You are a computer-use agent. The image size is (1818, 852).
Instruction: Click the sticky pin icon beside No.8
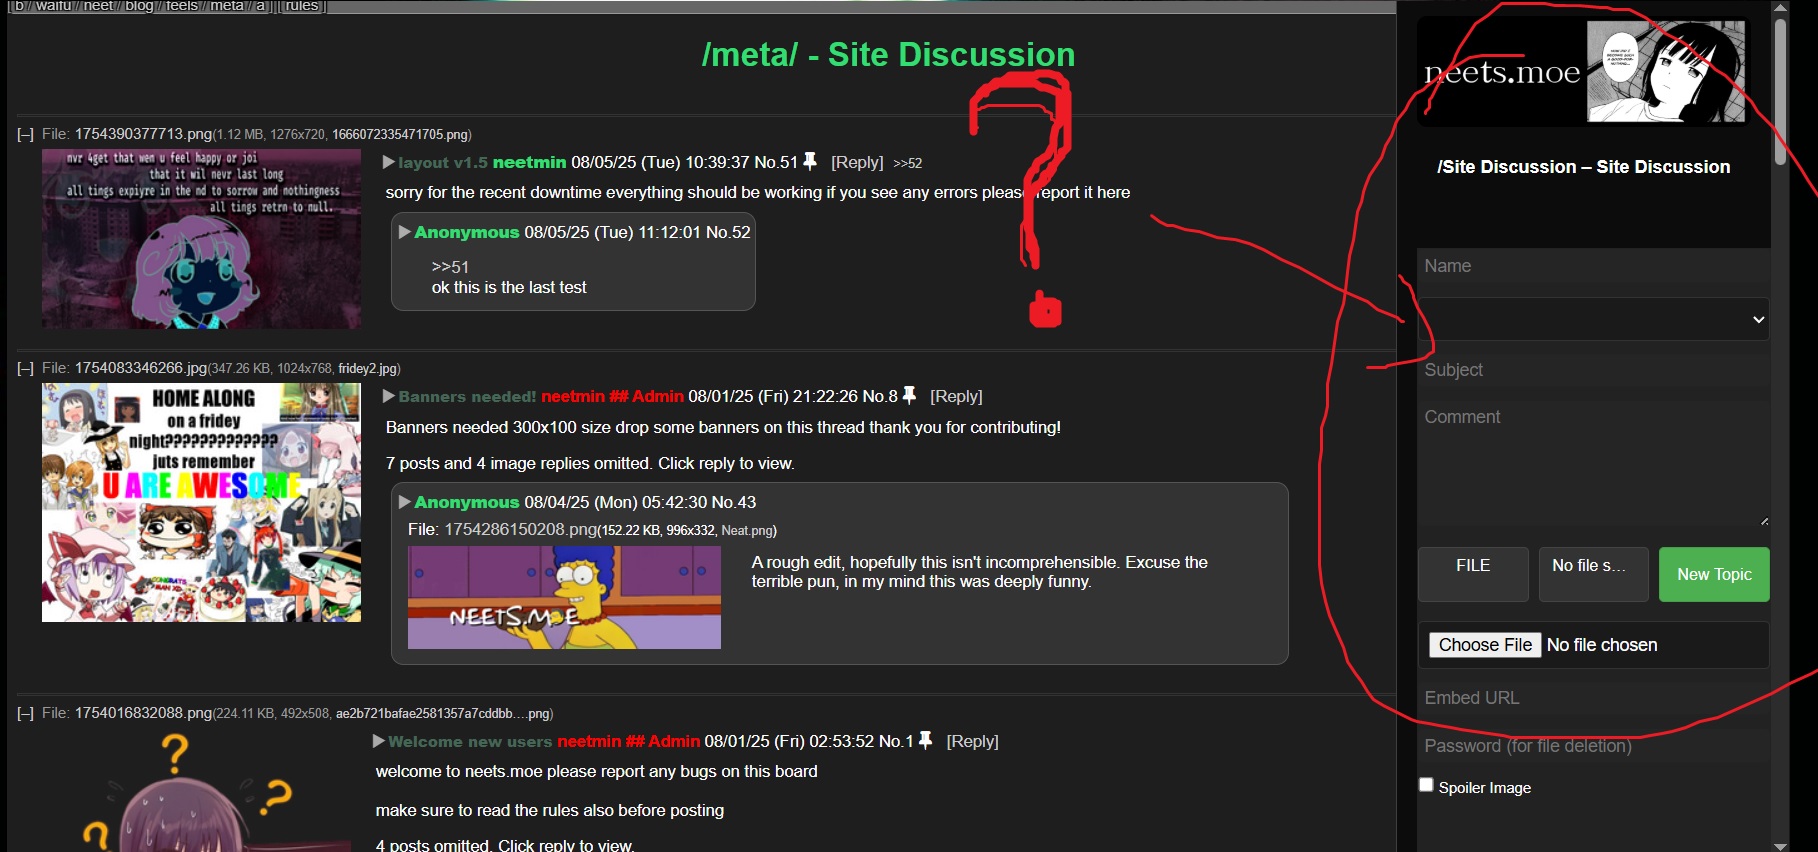909,395
